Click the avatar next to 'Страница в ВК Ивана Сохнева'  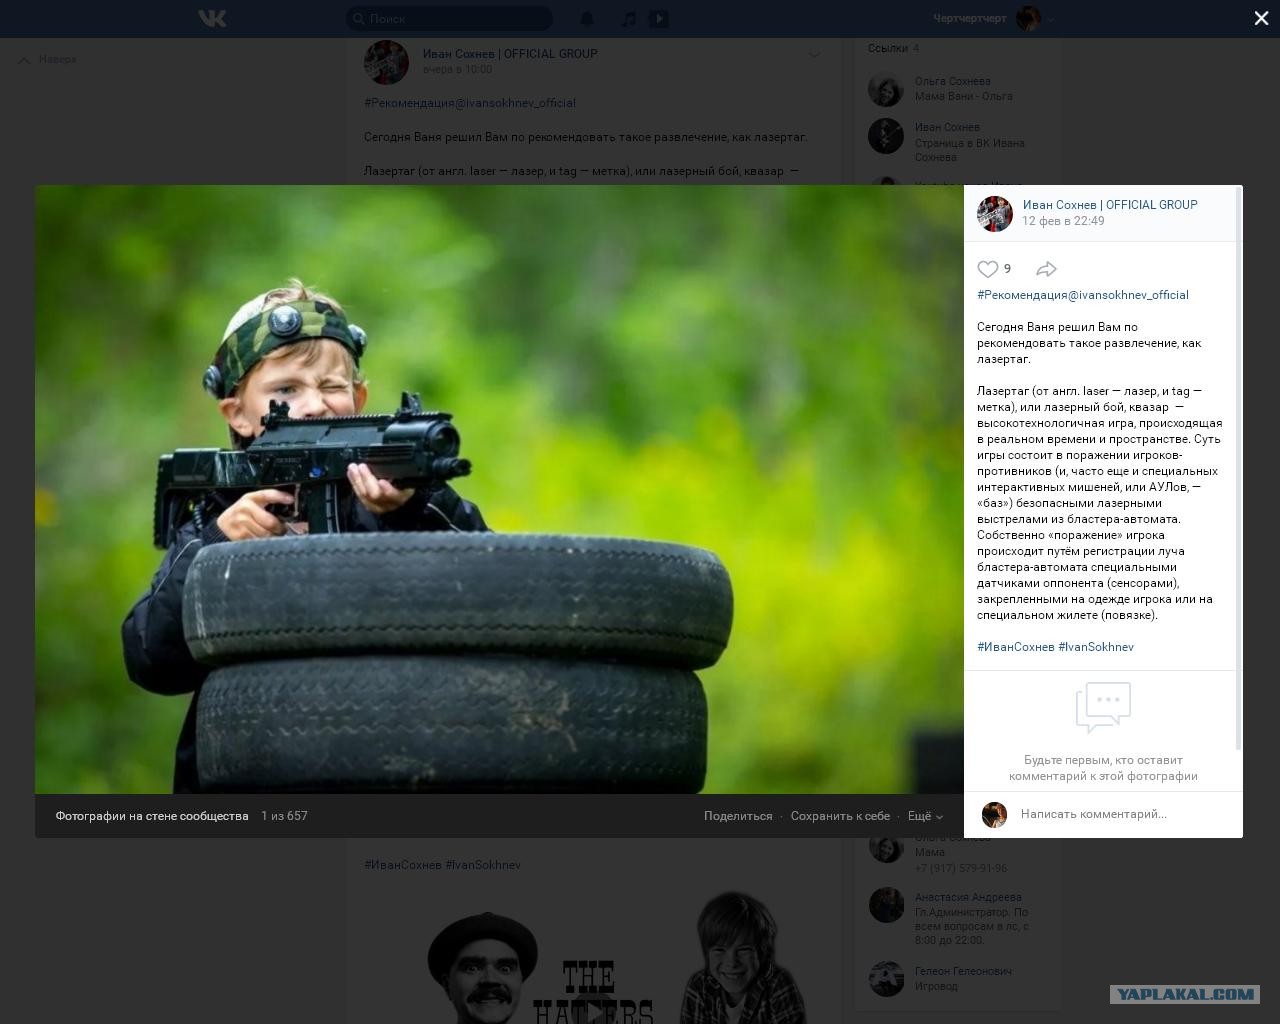[886, 135]
